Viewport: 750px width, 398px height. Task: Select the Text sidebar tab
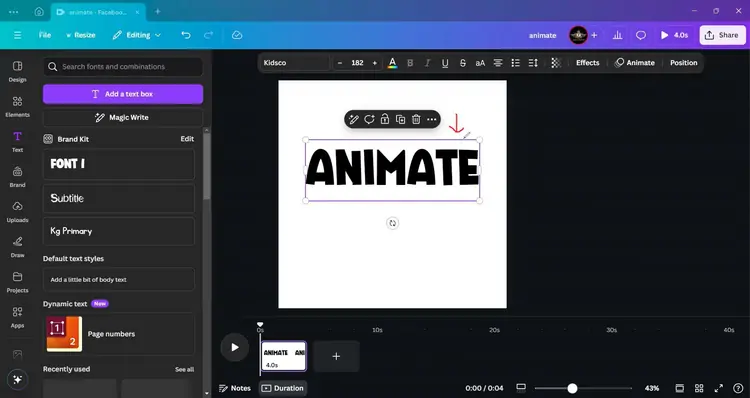pos(17,142)
